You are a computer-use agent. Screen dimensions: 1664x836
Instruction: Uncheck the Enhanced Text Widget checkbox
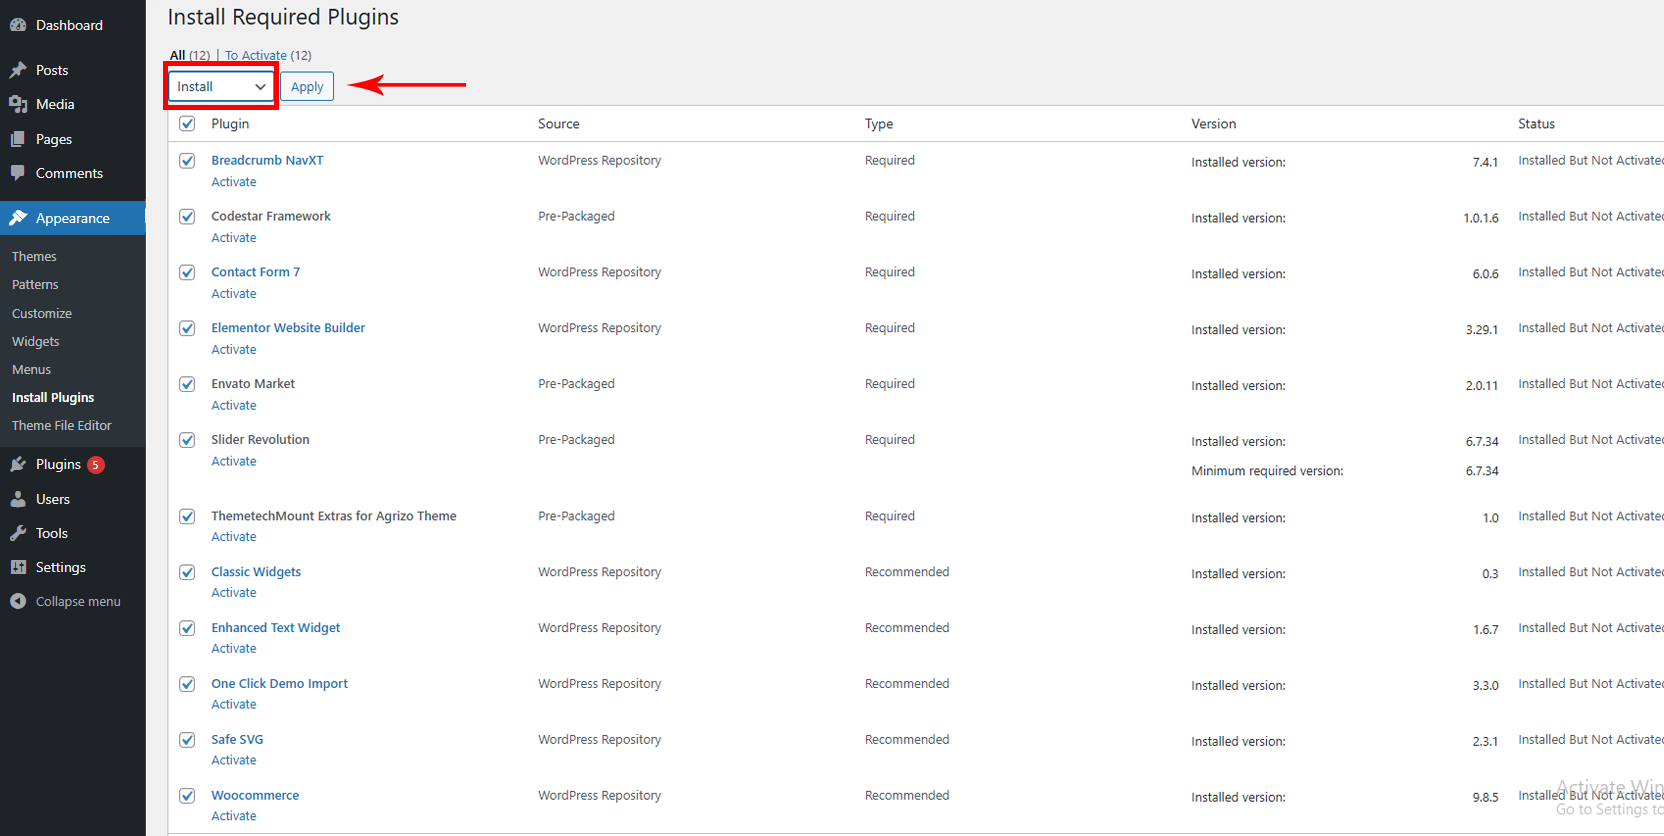point(187,628)
